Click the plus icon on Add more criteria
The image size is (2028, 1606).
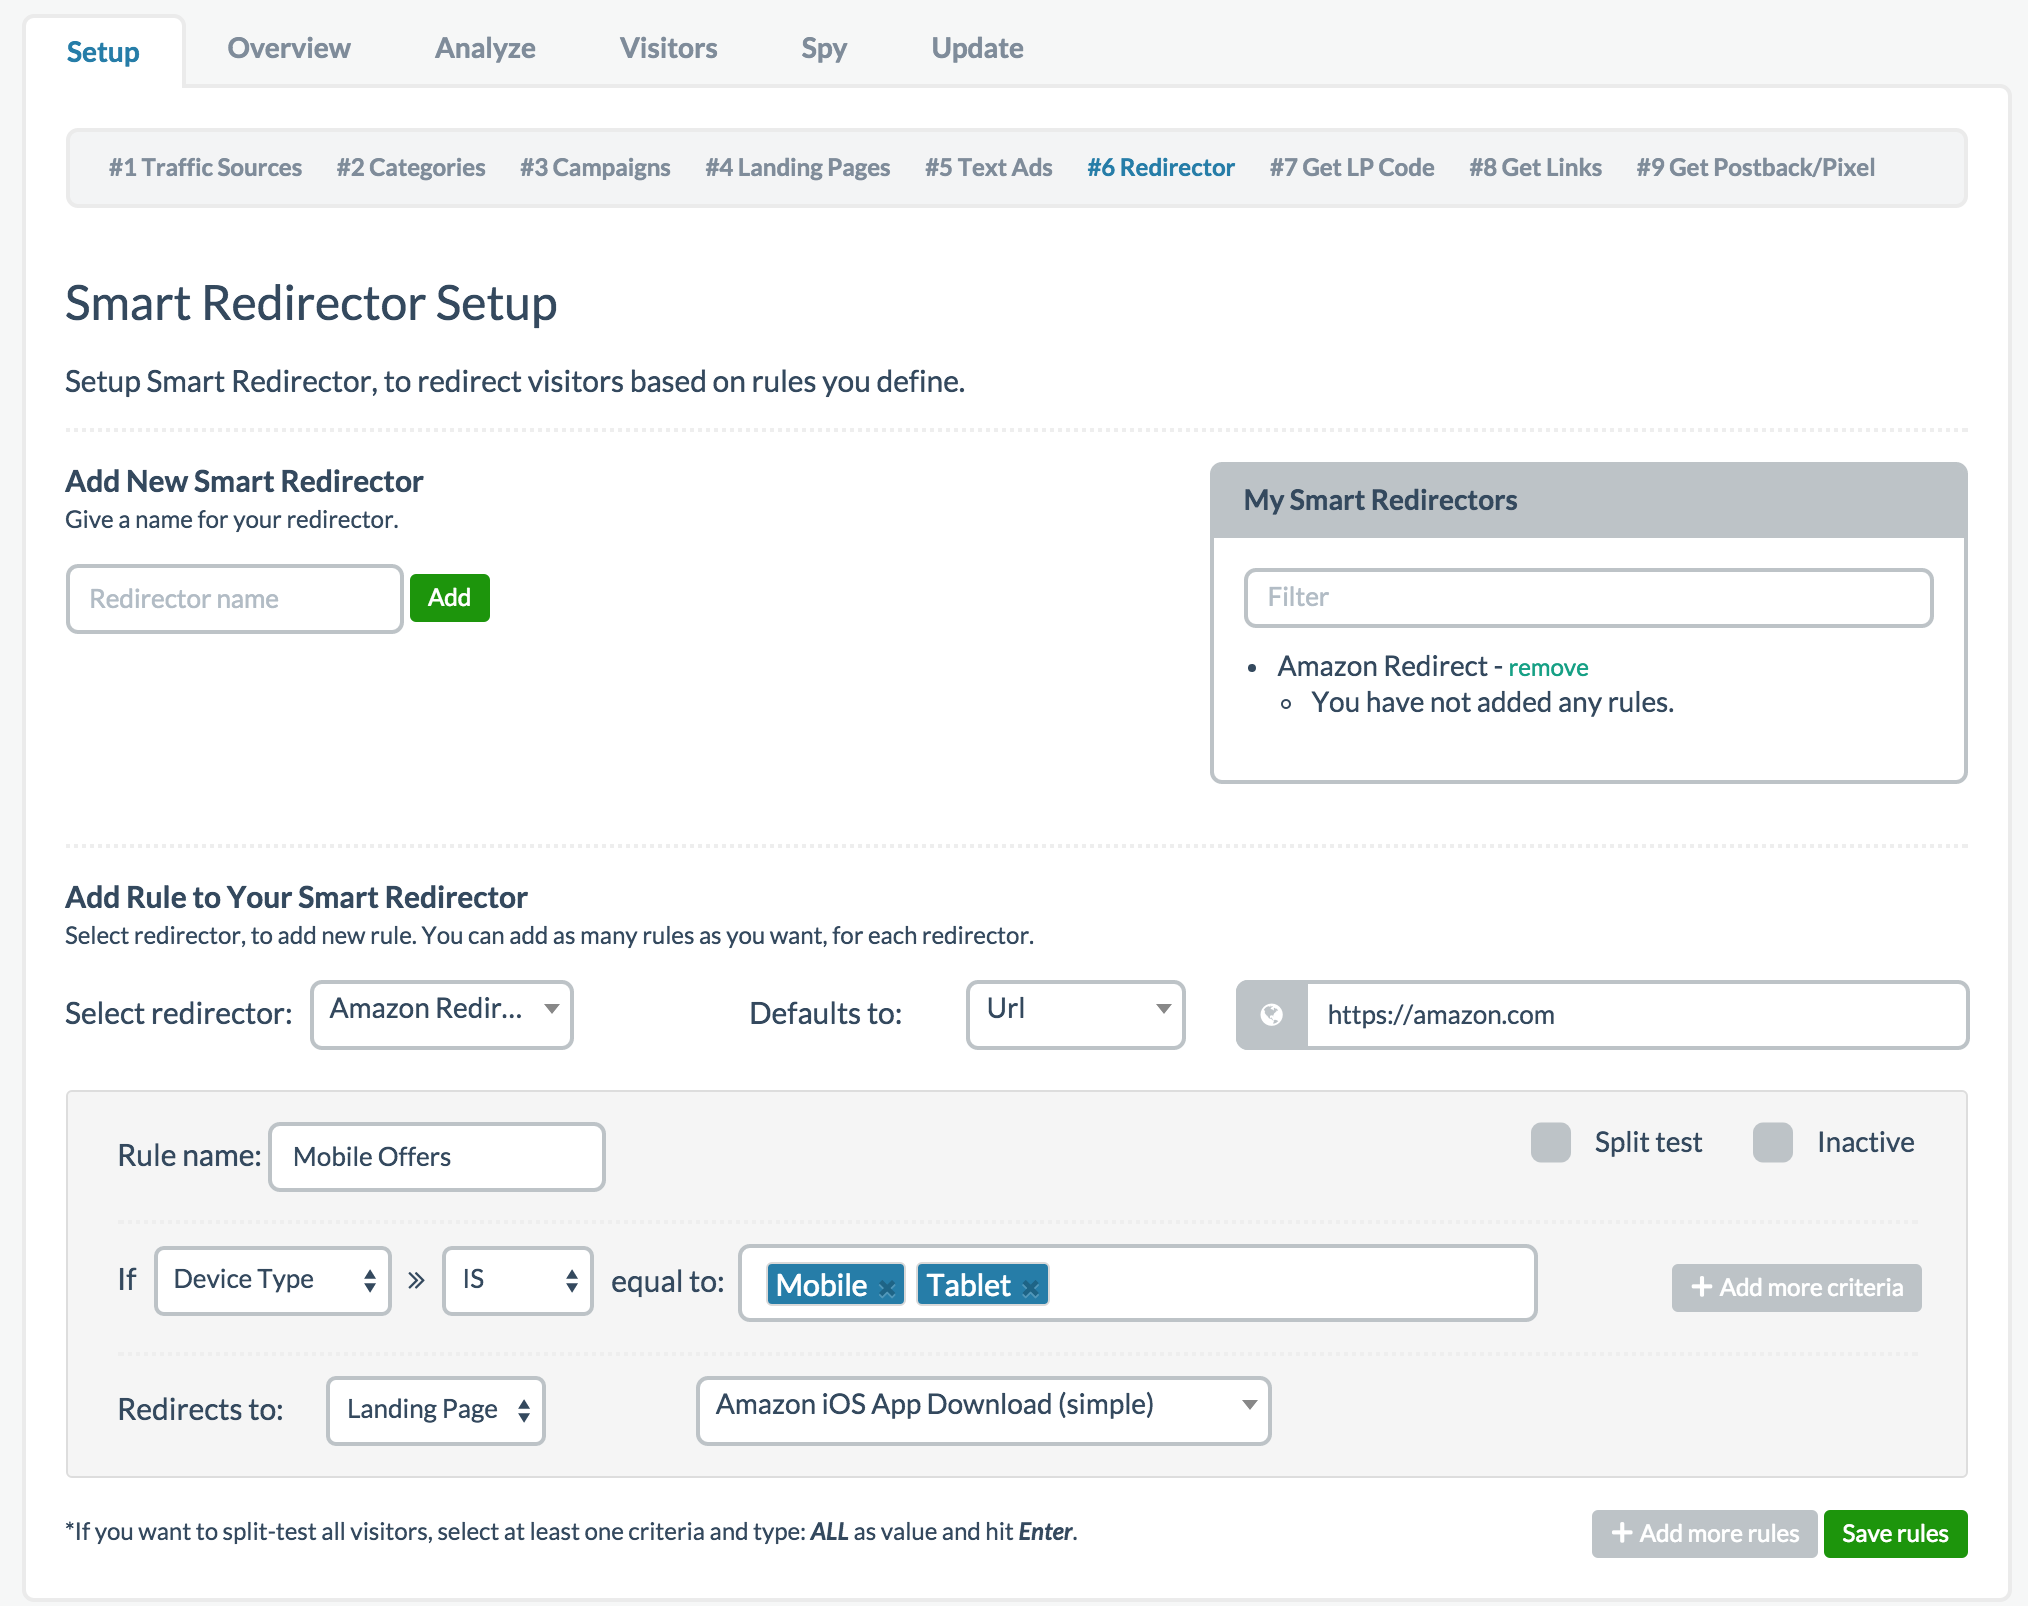click(x=1702, y=1287)
